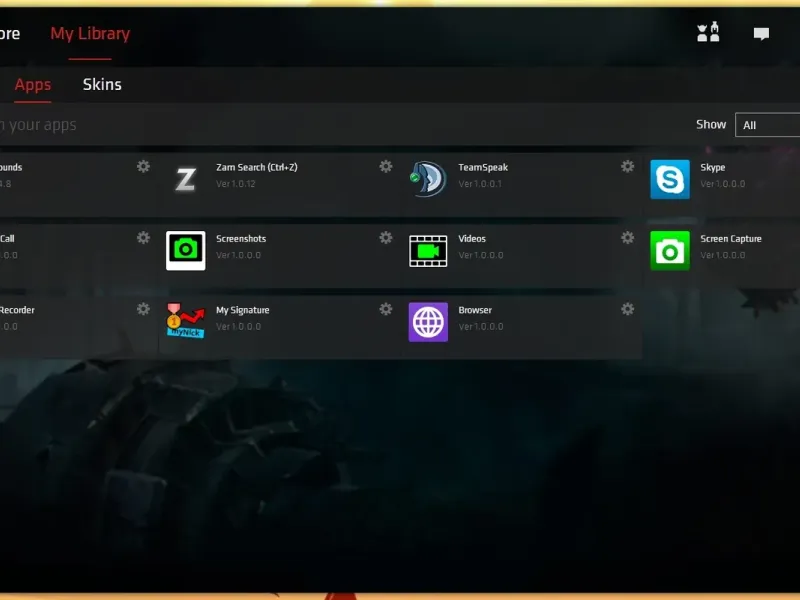Switch to the My Library tab
The height and width of the screenshot is (600, 800).
(90, 34)
